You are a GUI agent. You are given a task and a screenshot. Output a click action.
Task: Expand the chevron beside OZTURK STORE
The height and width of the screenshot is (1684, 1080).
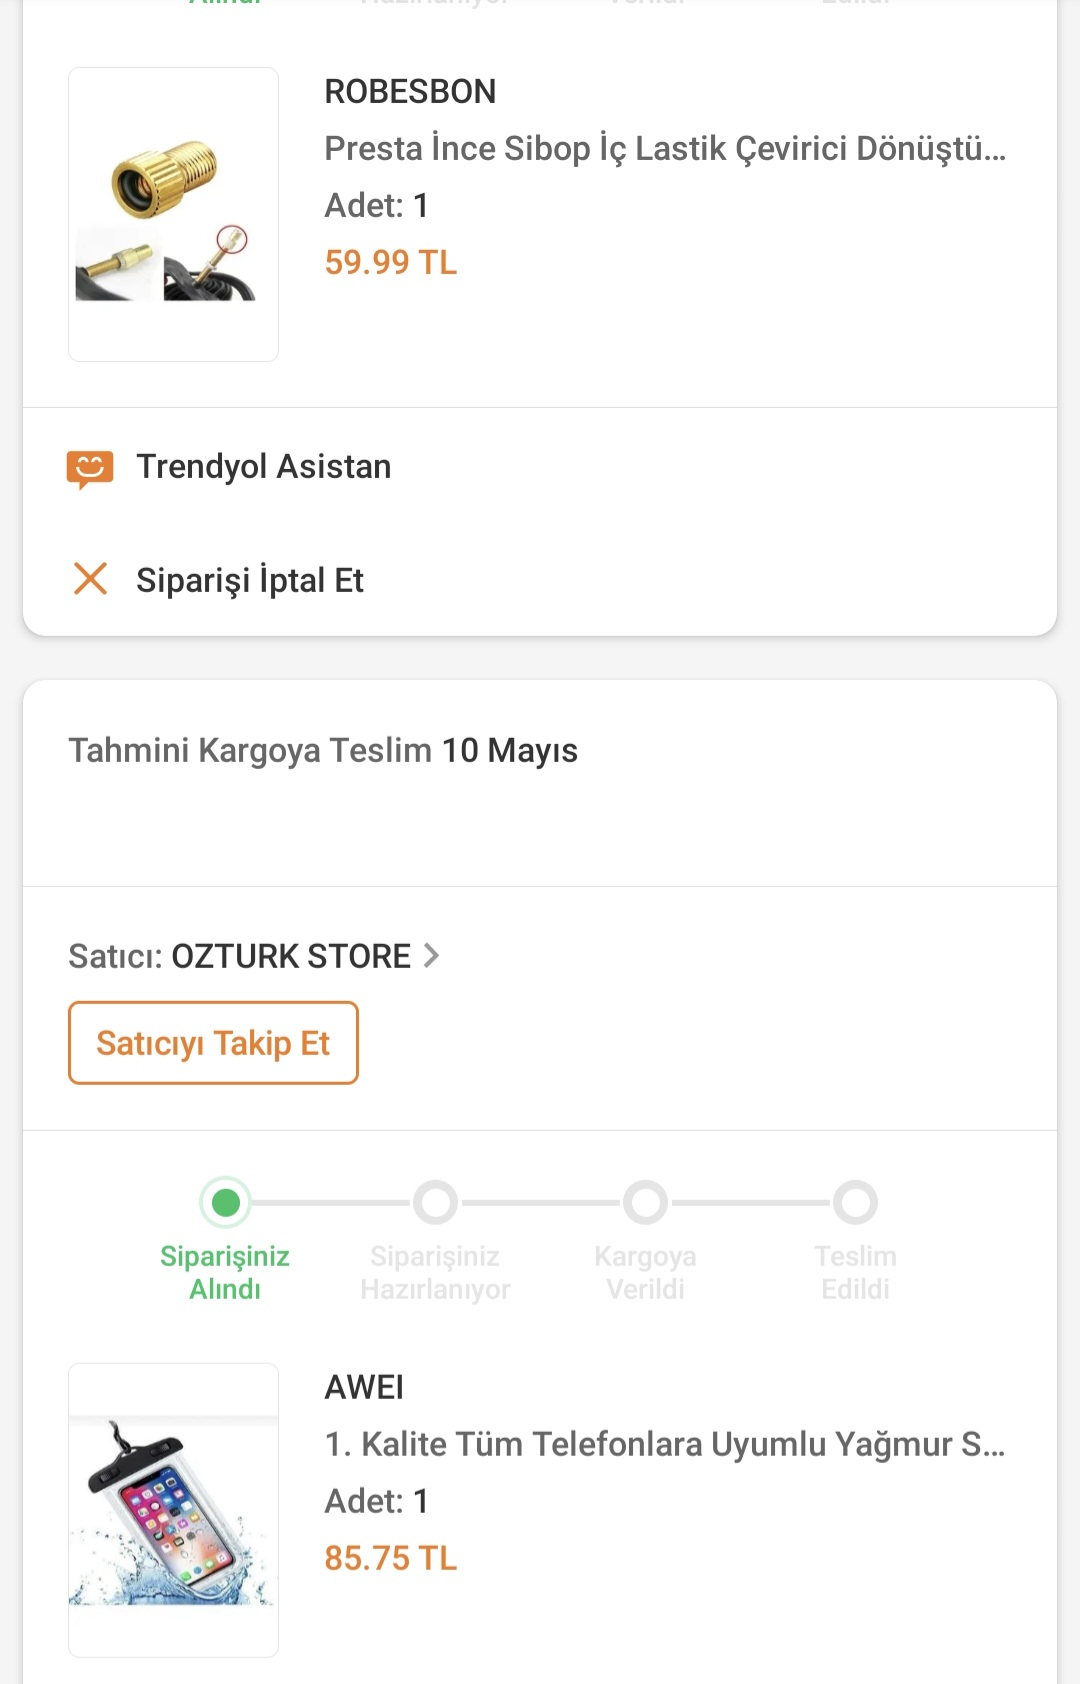tap(431, 955)
